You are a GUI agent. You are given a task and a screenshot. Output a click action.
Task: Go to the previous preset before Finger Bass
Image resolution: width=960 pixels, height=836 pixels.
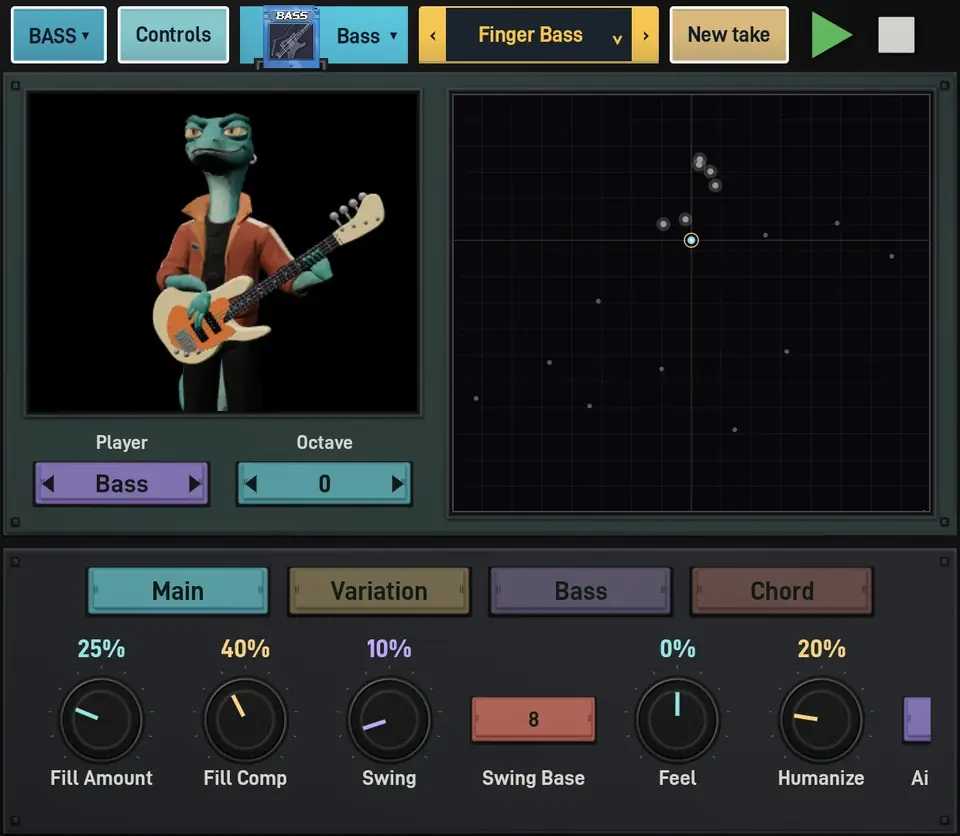coord(433,36)
